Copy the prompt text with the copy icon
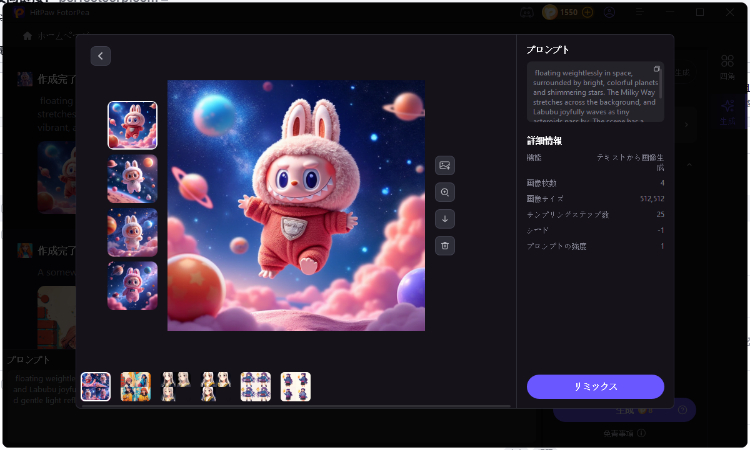 657,69
